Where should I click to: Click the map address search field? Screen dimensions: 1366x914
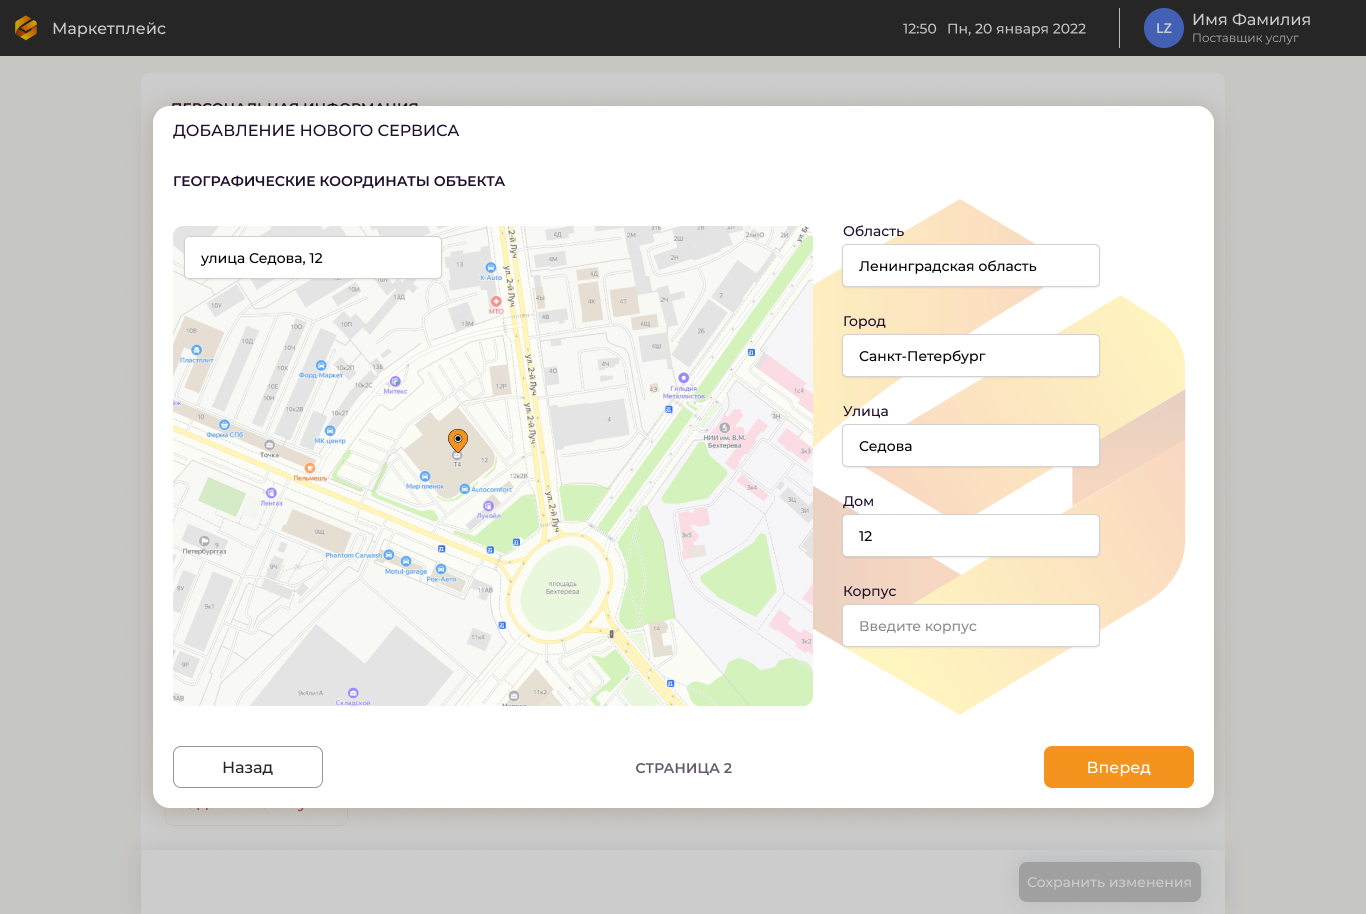313,258
